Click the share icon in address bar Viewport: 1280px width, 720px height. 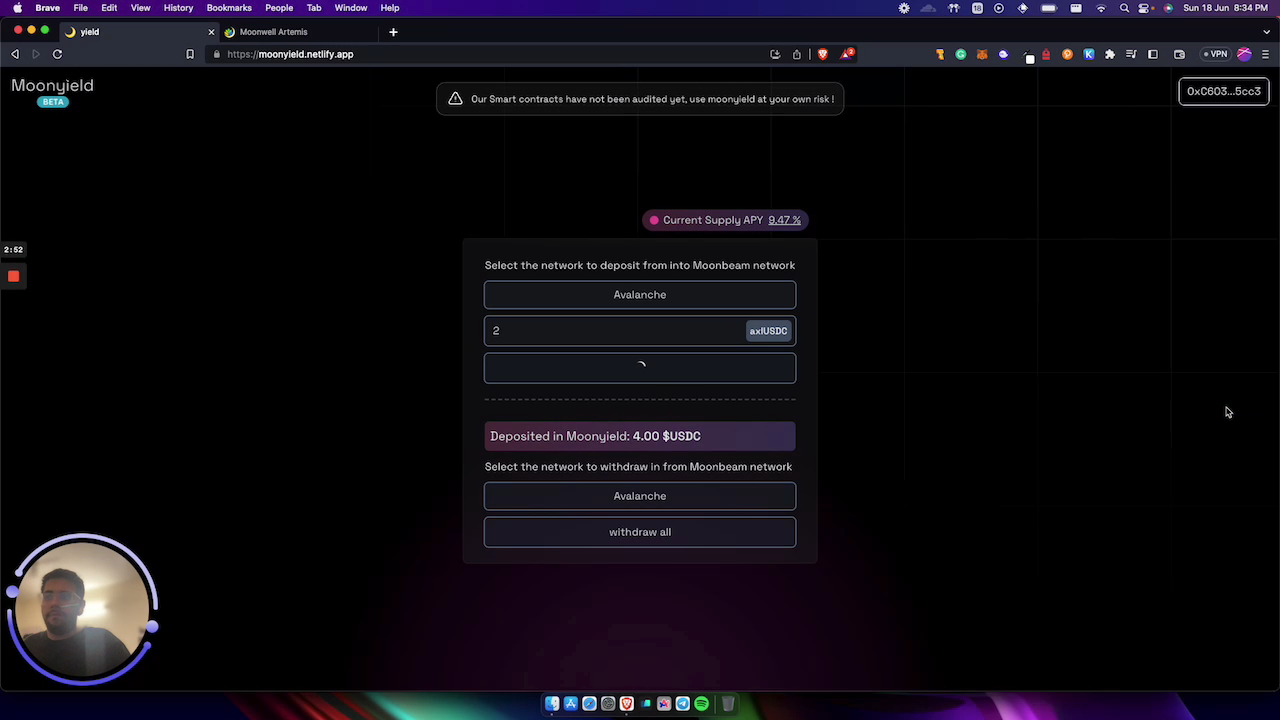click(797, 54)
